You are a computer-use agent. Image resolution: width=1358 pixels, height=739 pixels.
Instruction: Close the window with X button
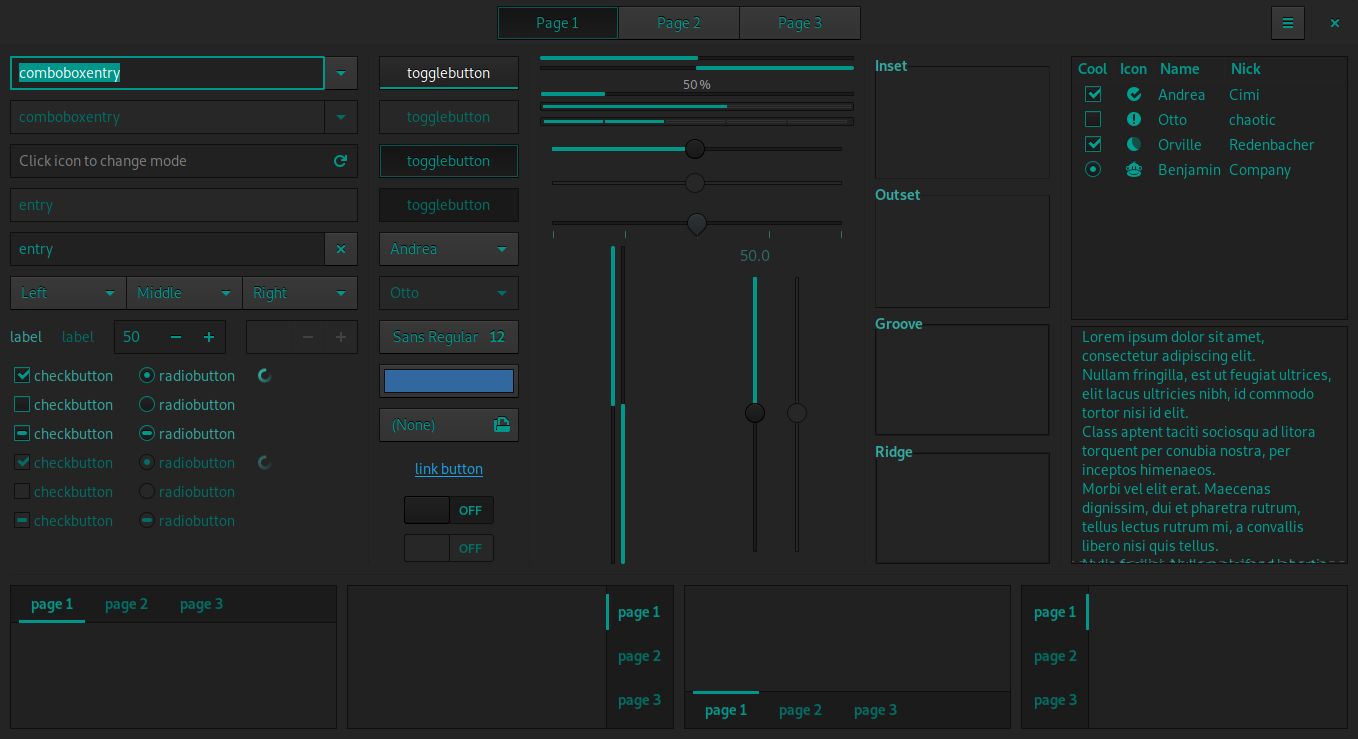coord(1335,23)
